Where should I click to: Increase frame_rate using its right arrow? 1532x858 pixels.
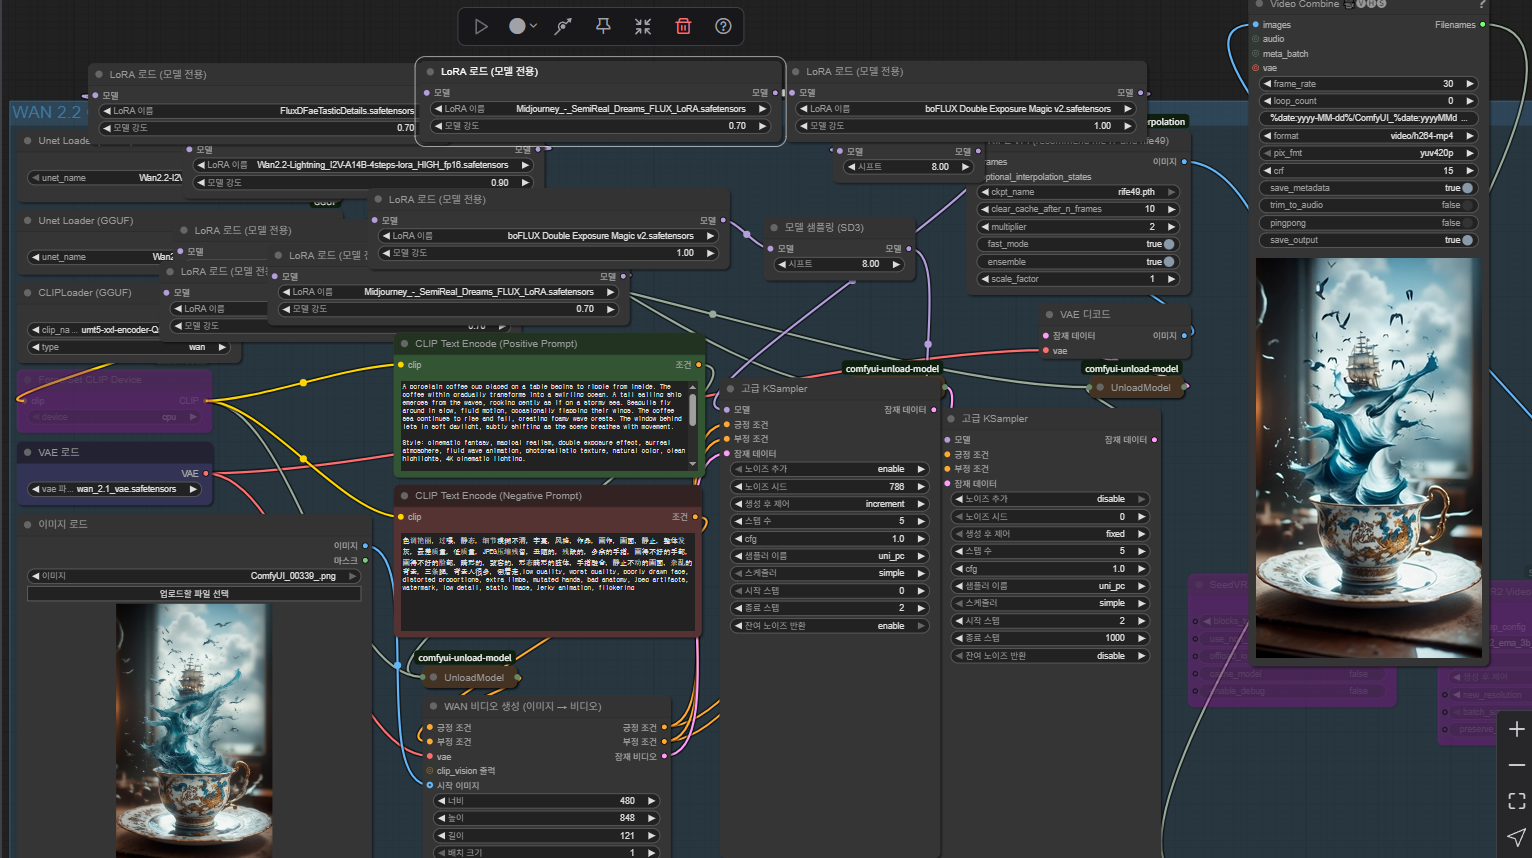1469,84
